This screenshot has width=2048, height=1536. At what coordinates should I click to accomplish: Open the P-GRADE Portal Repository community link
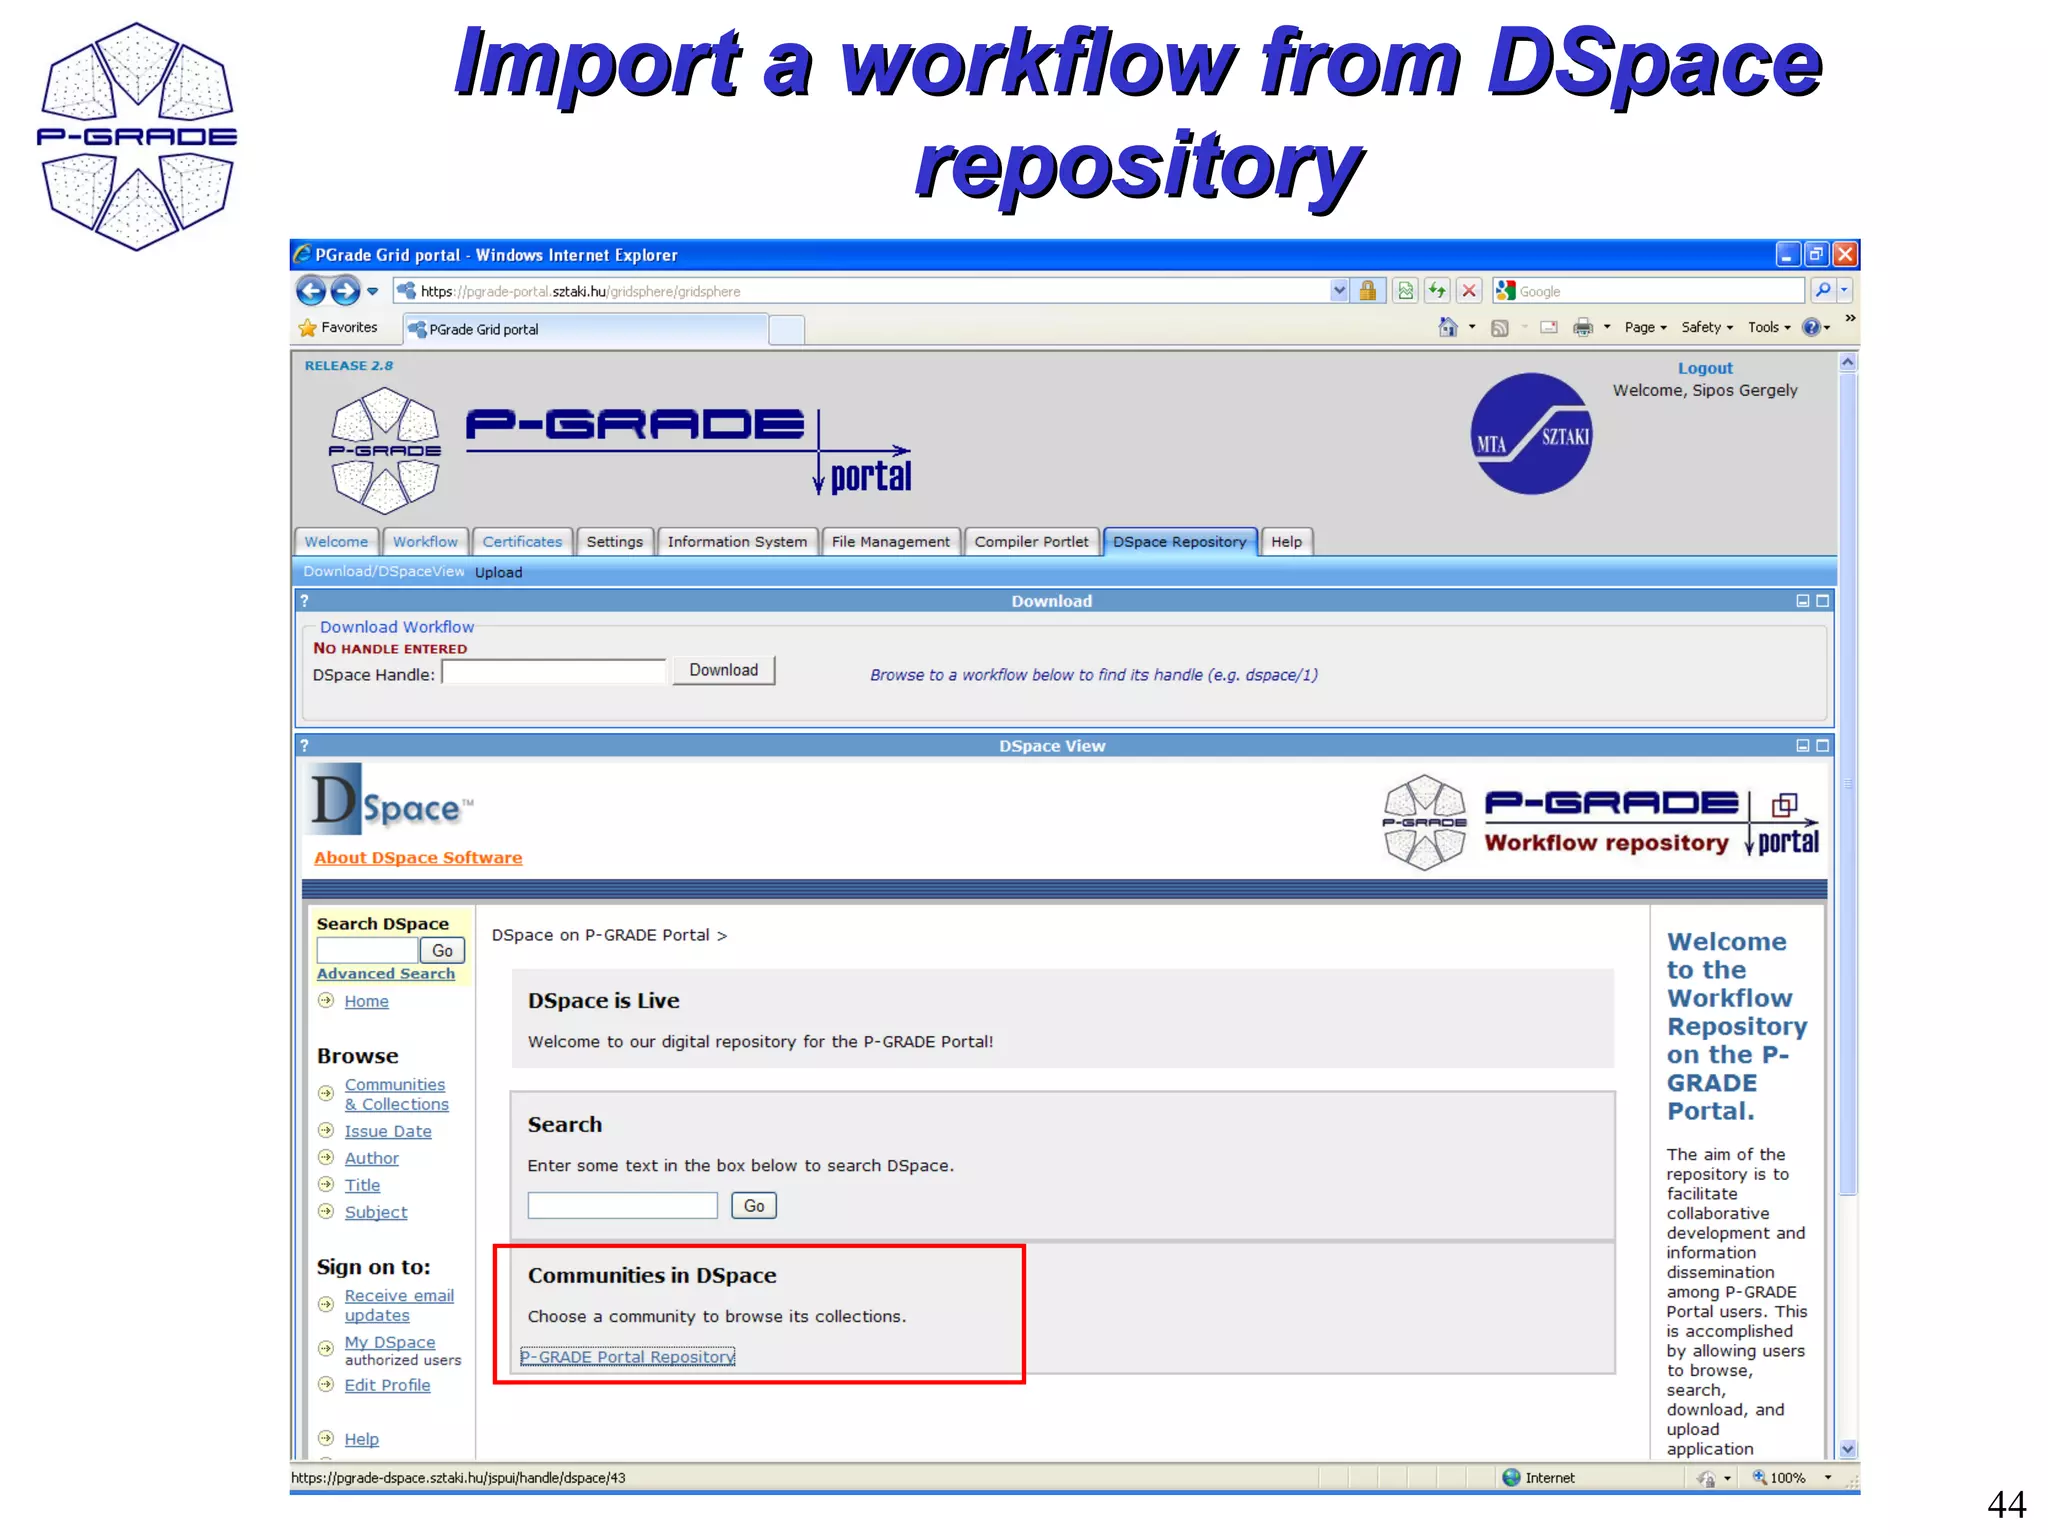tap(628, 1357)
